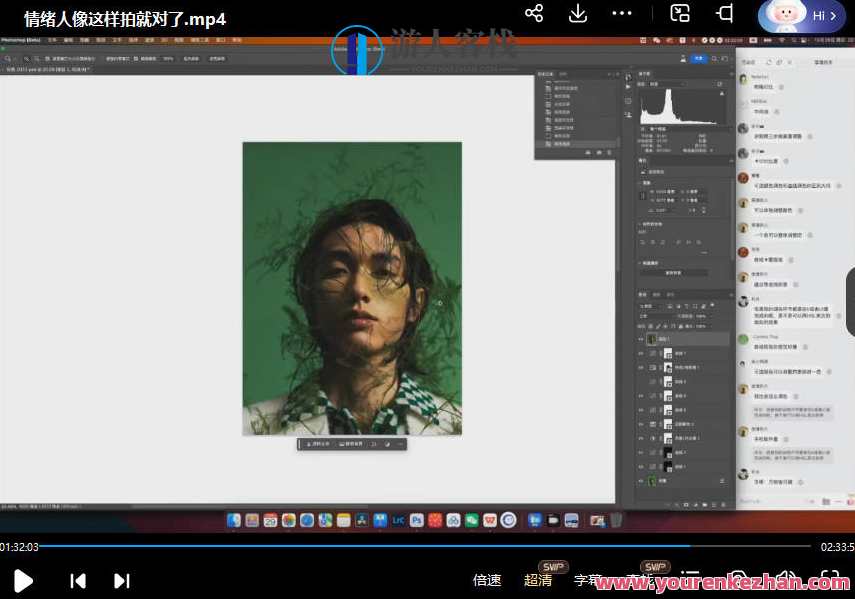855x599 pixels.
Task: Open the 字幕 subtitles options
Action: 588,580
